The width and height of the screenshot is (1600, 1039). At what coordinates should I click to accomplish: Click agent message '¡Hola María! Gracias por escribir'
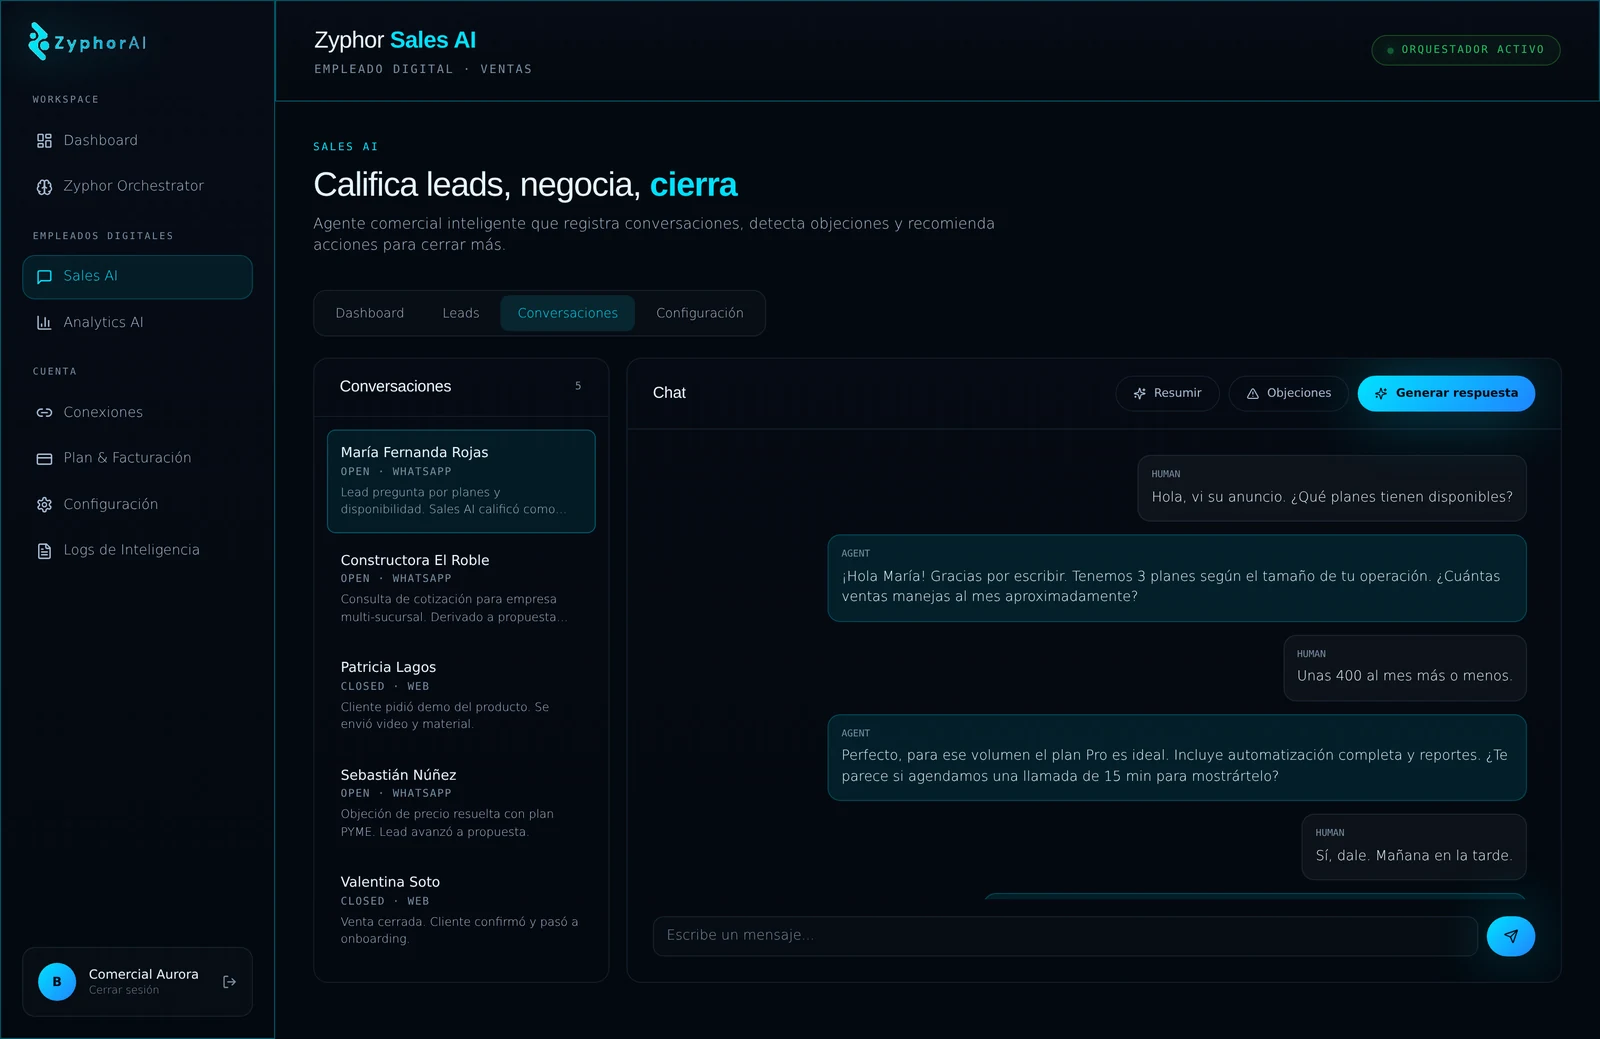click(x=1177, y=578)
